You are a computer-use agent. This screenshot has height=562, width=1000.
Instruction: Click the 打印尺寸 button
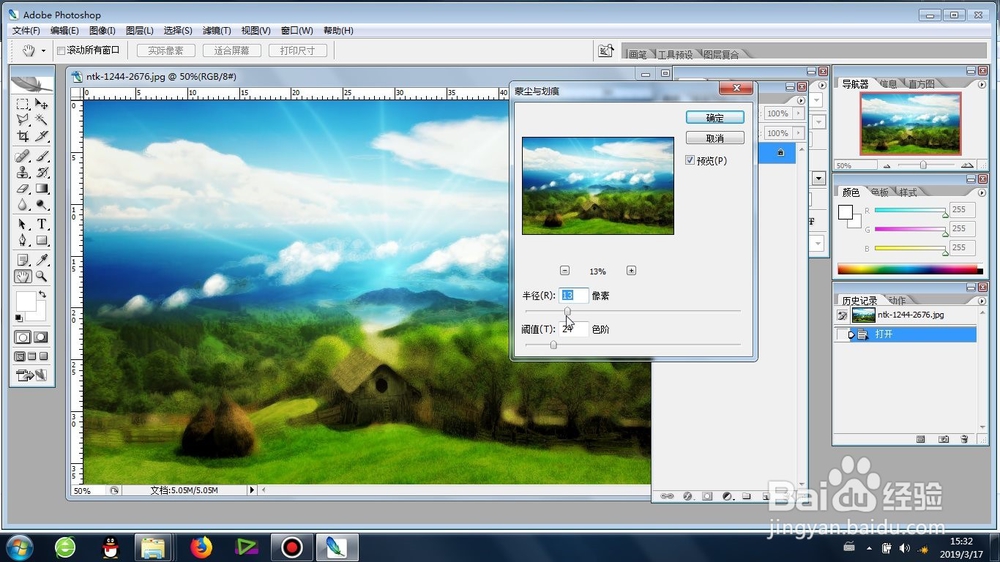click(297, 50)
